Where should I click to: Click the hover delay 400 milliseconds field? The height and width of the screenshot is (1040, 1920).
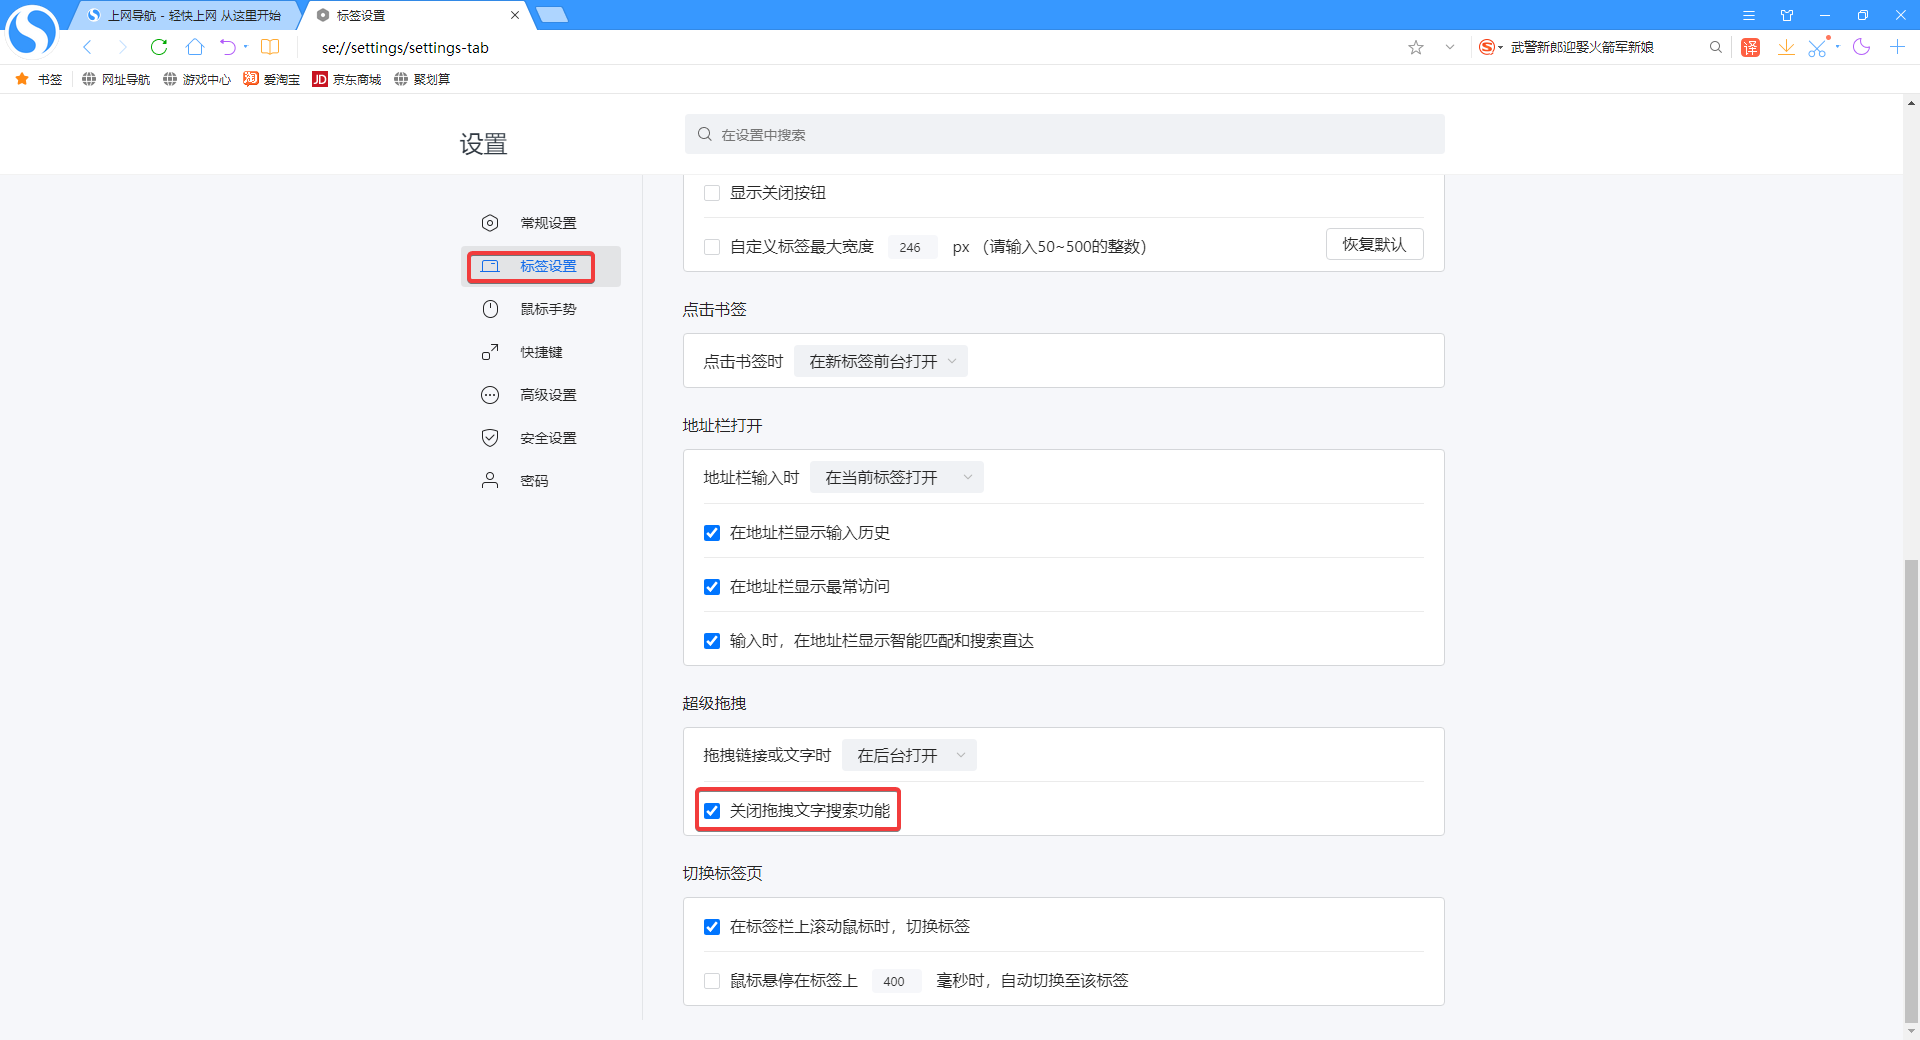[895, 981]
